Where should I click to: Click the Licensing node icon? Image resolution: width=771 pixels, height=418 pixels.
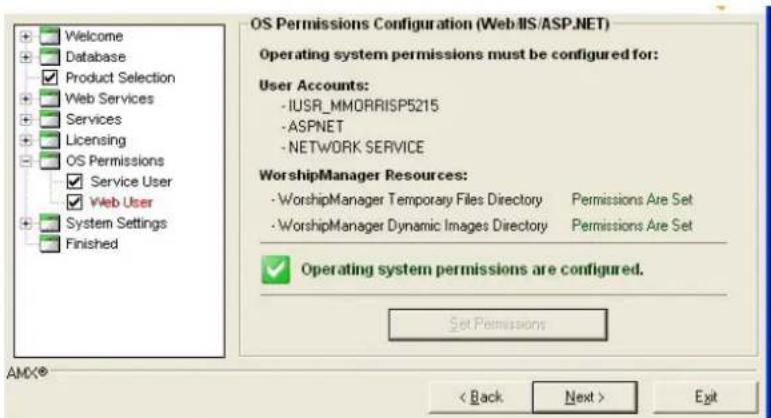click(x=50, y=140)
